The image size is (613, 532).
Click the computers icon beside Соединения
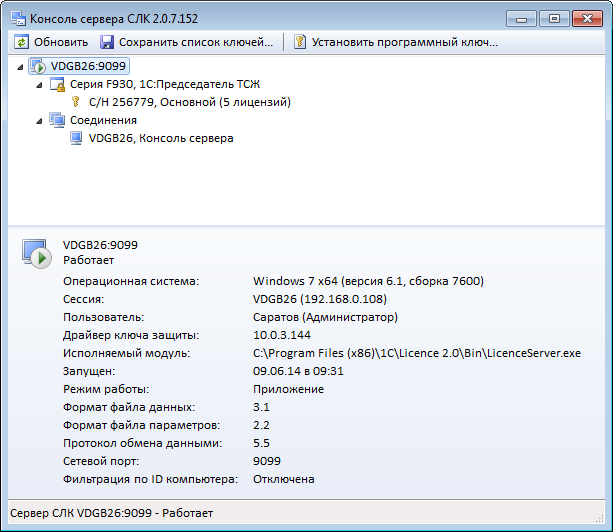pos(57,120)
